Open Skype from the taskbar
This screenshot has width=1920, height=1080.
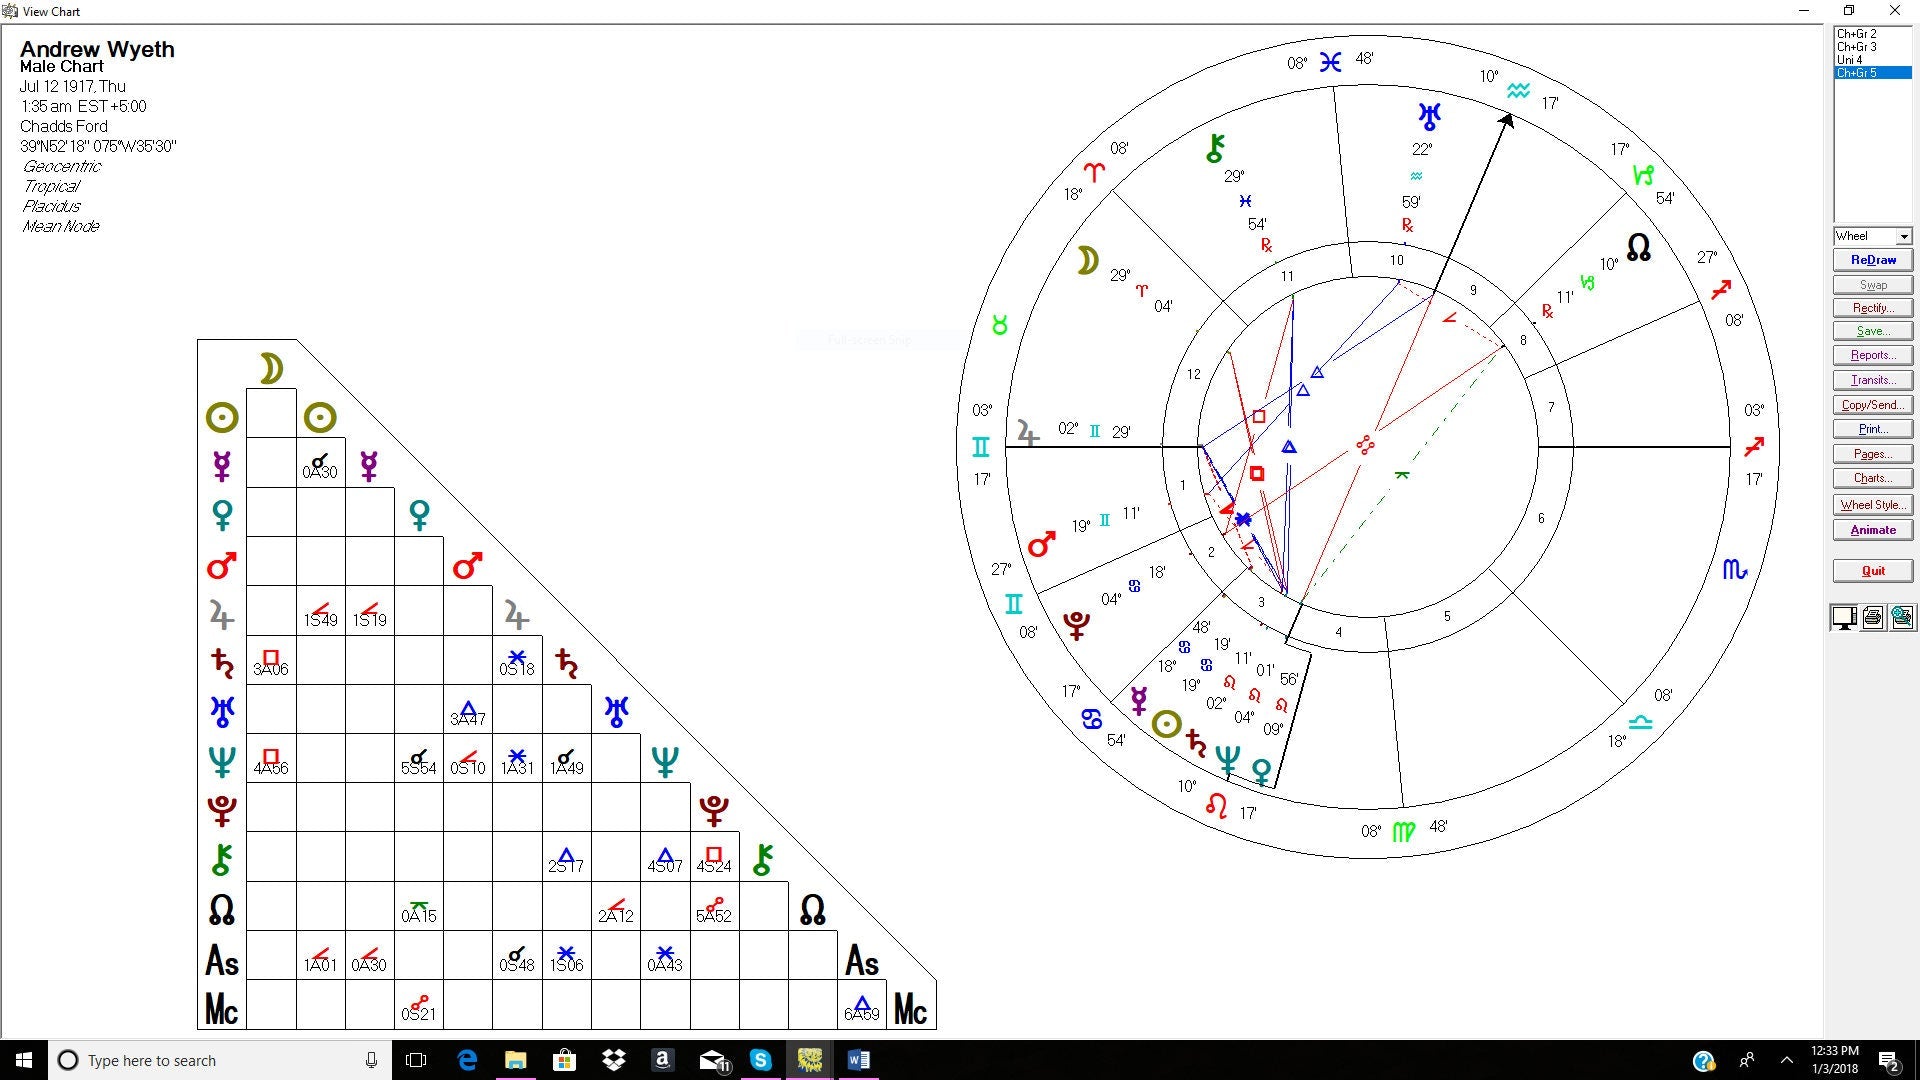pos(761,1060)
